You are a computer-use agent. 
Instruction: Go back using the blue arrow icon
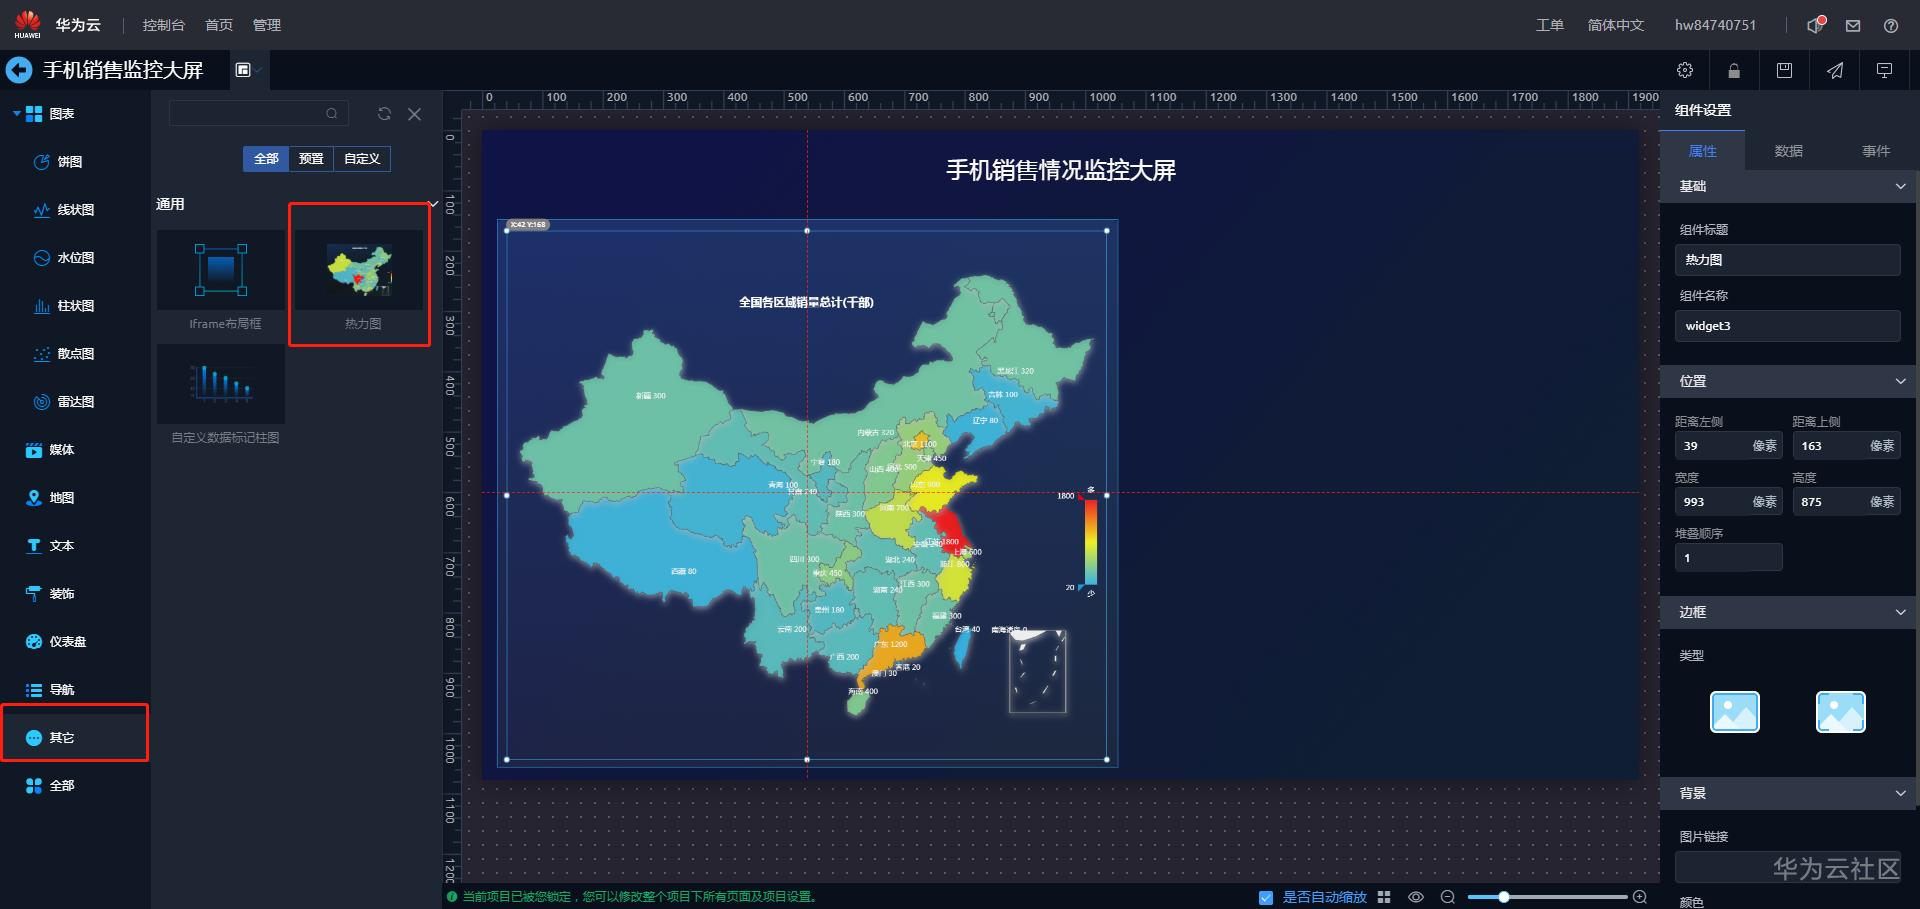pos(19,70)
